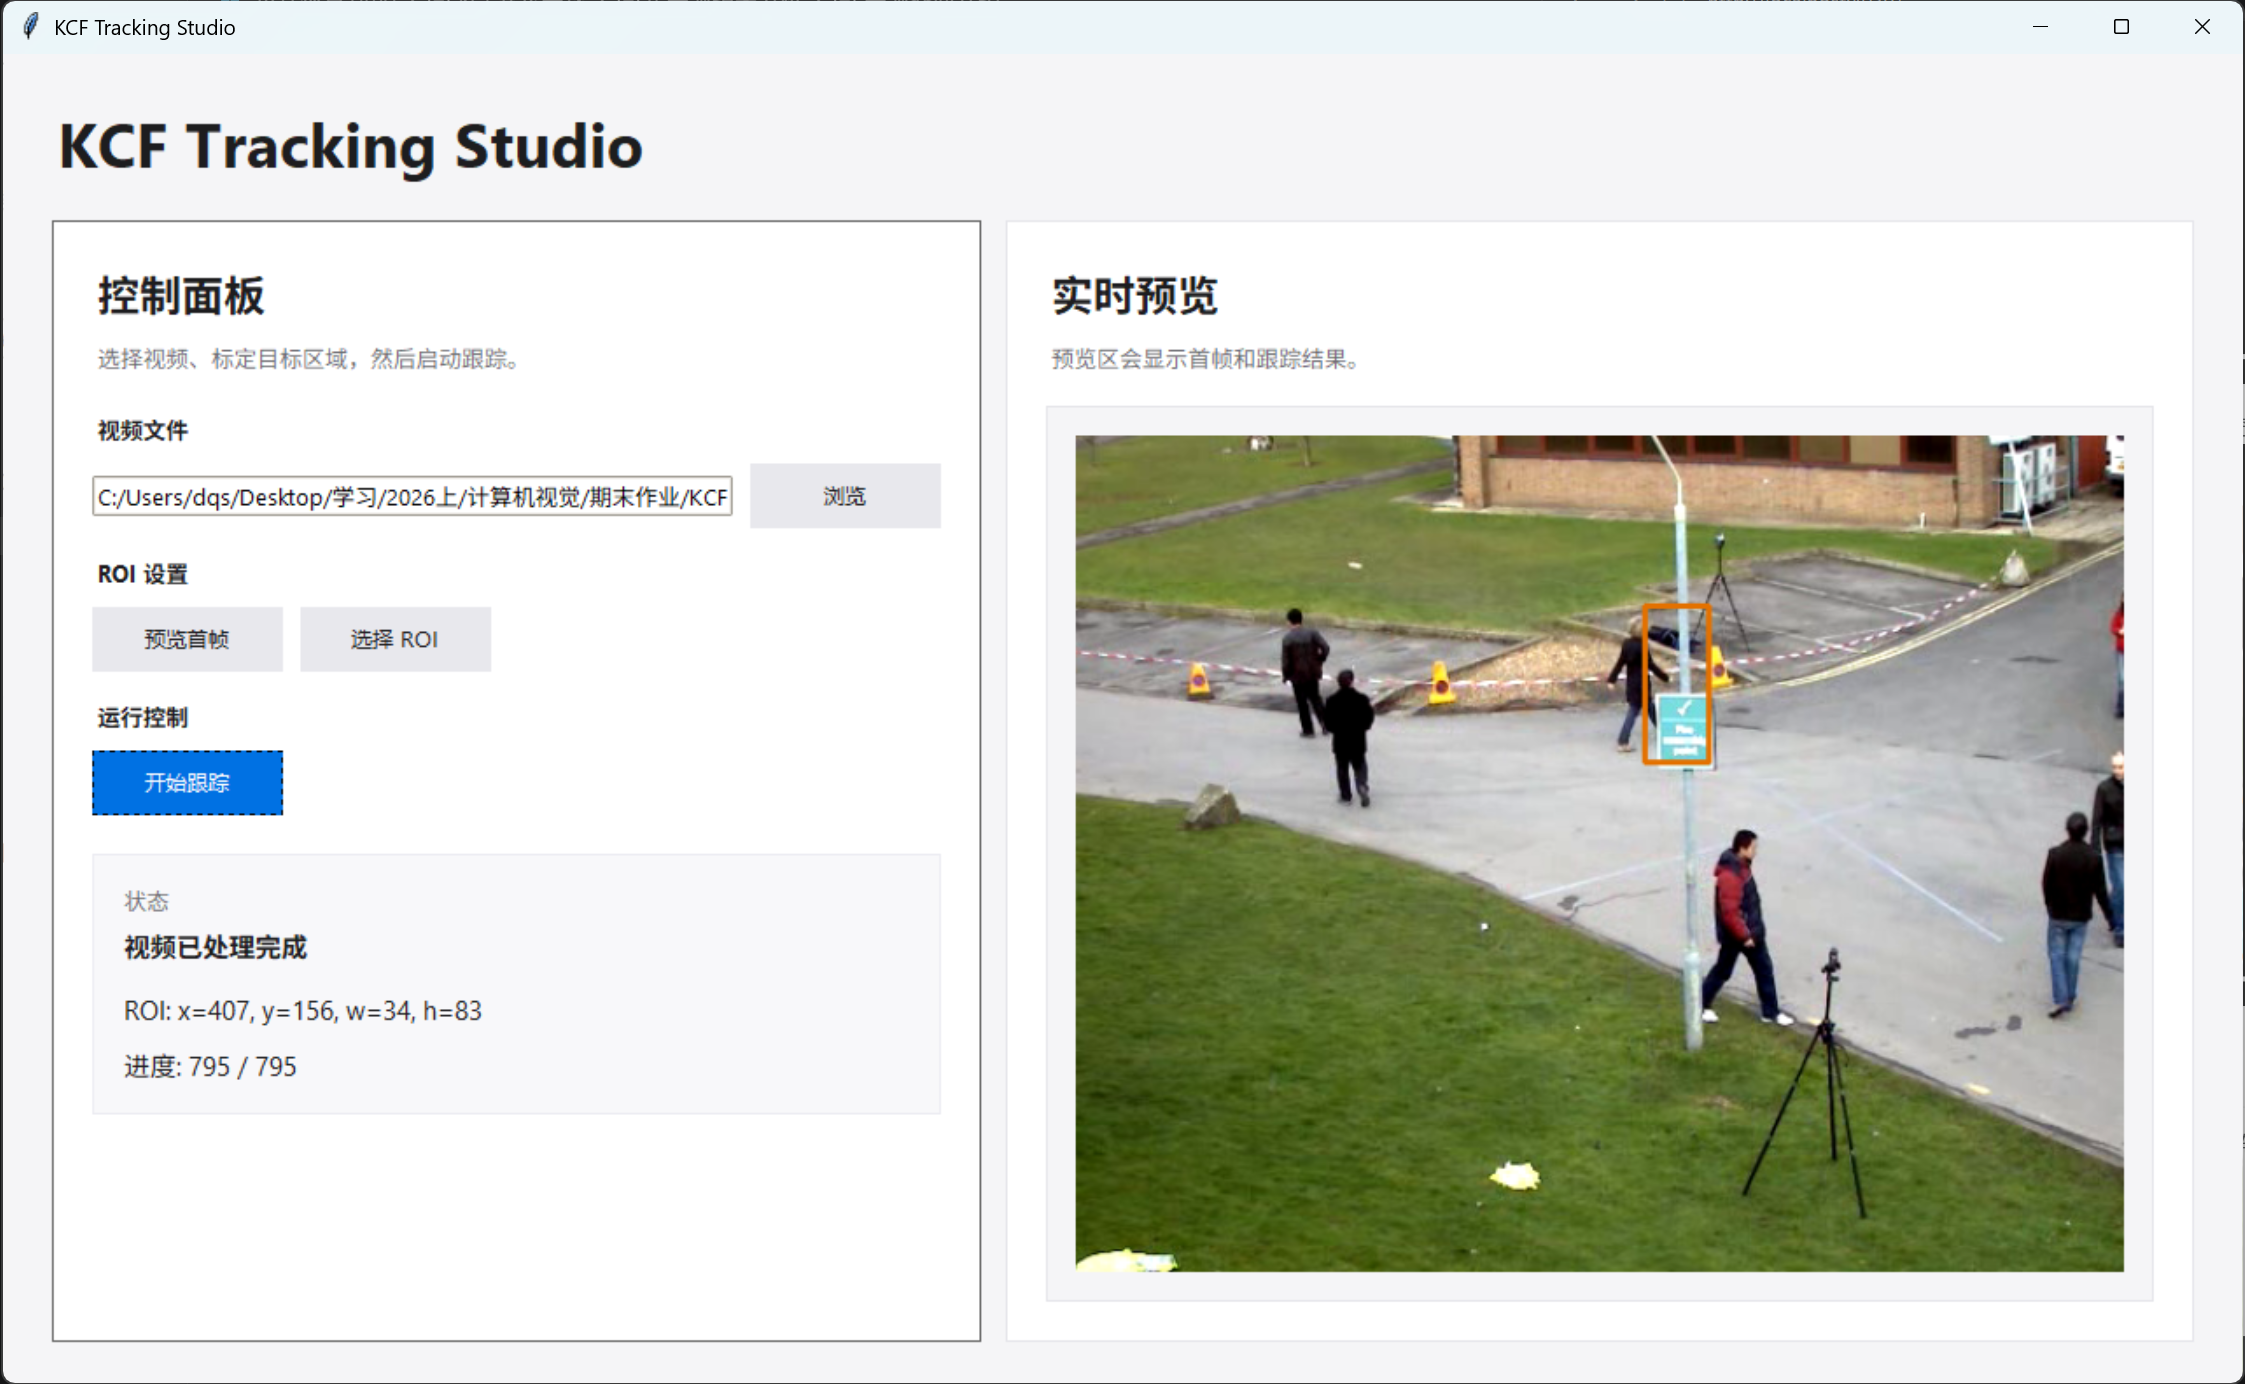
Task: Click the tracked video preview image
Action: pos(1599,853)
